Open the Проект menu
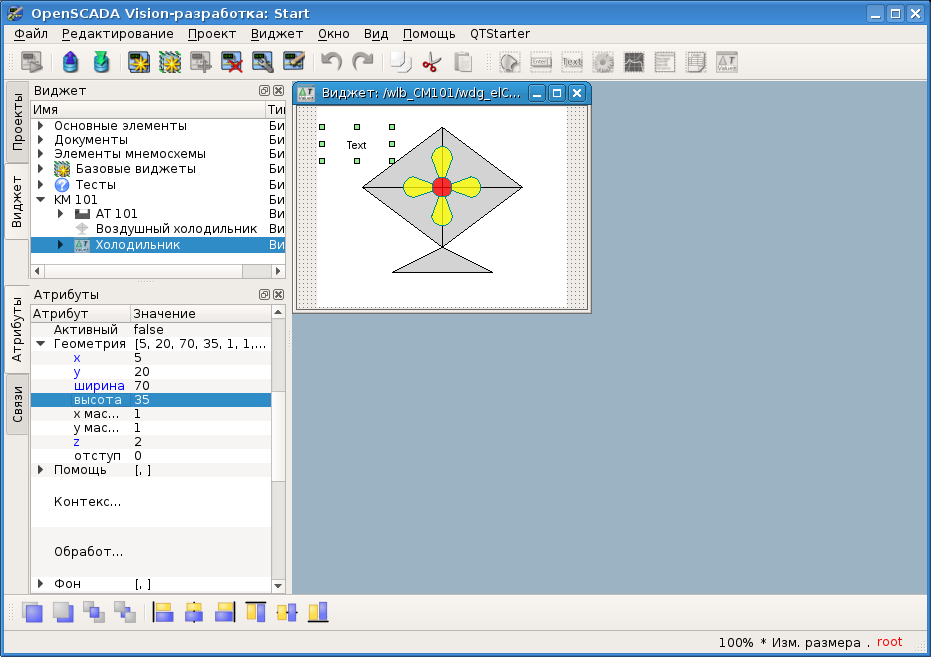This screenshot has width=931, height=657. tap(212, 34)
